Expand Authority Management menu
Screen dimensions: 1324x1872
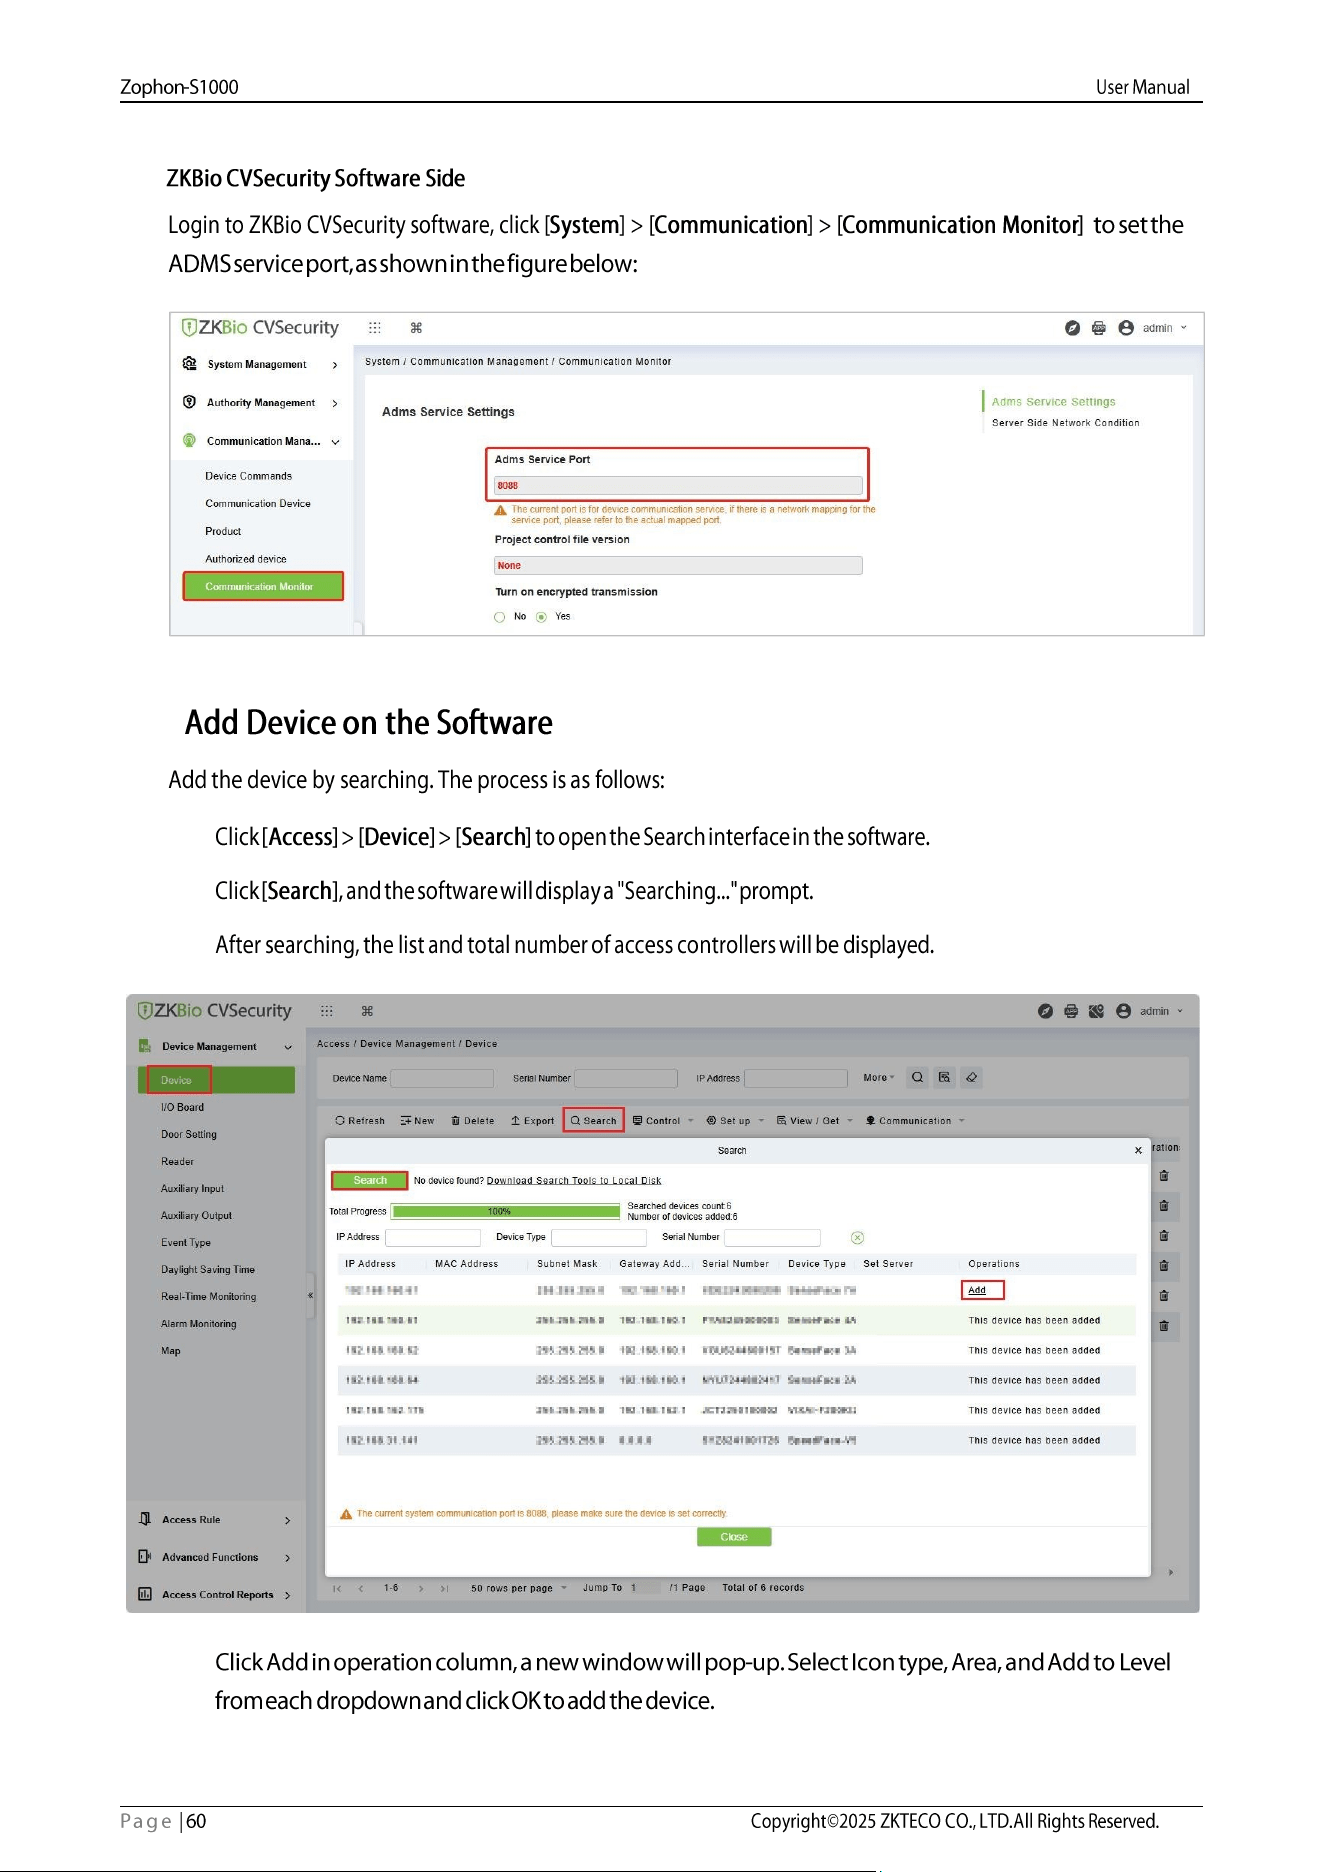pos(335,403)
